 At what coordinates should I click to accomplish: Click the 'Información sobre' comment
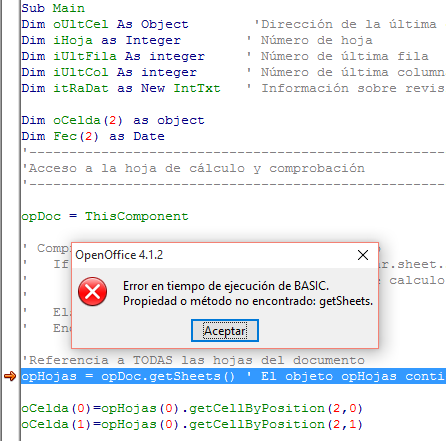tap(346, 88)
